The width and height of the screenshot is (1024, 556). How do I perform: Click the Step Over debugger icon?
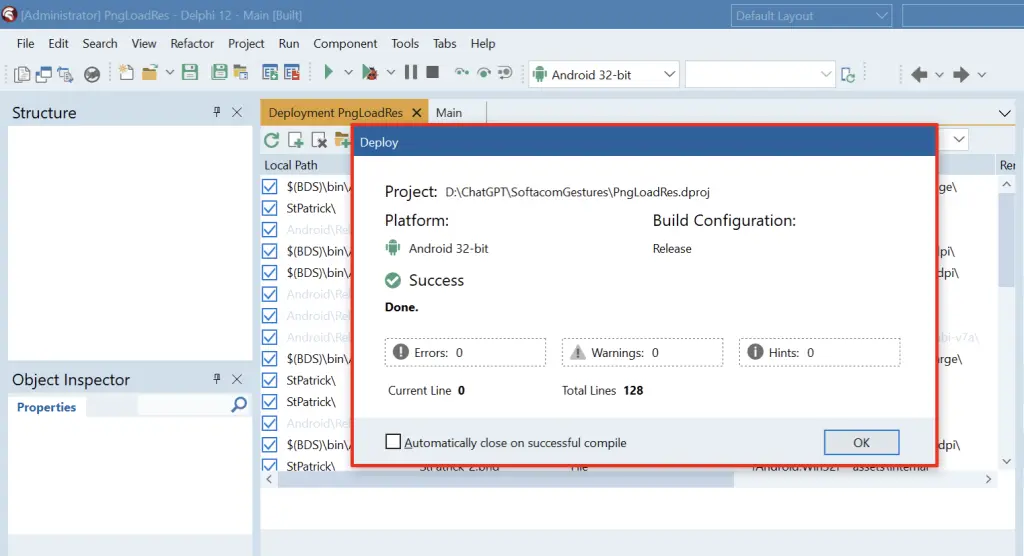(x=483, y=73)
